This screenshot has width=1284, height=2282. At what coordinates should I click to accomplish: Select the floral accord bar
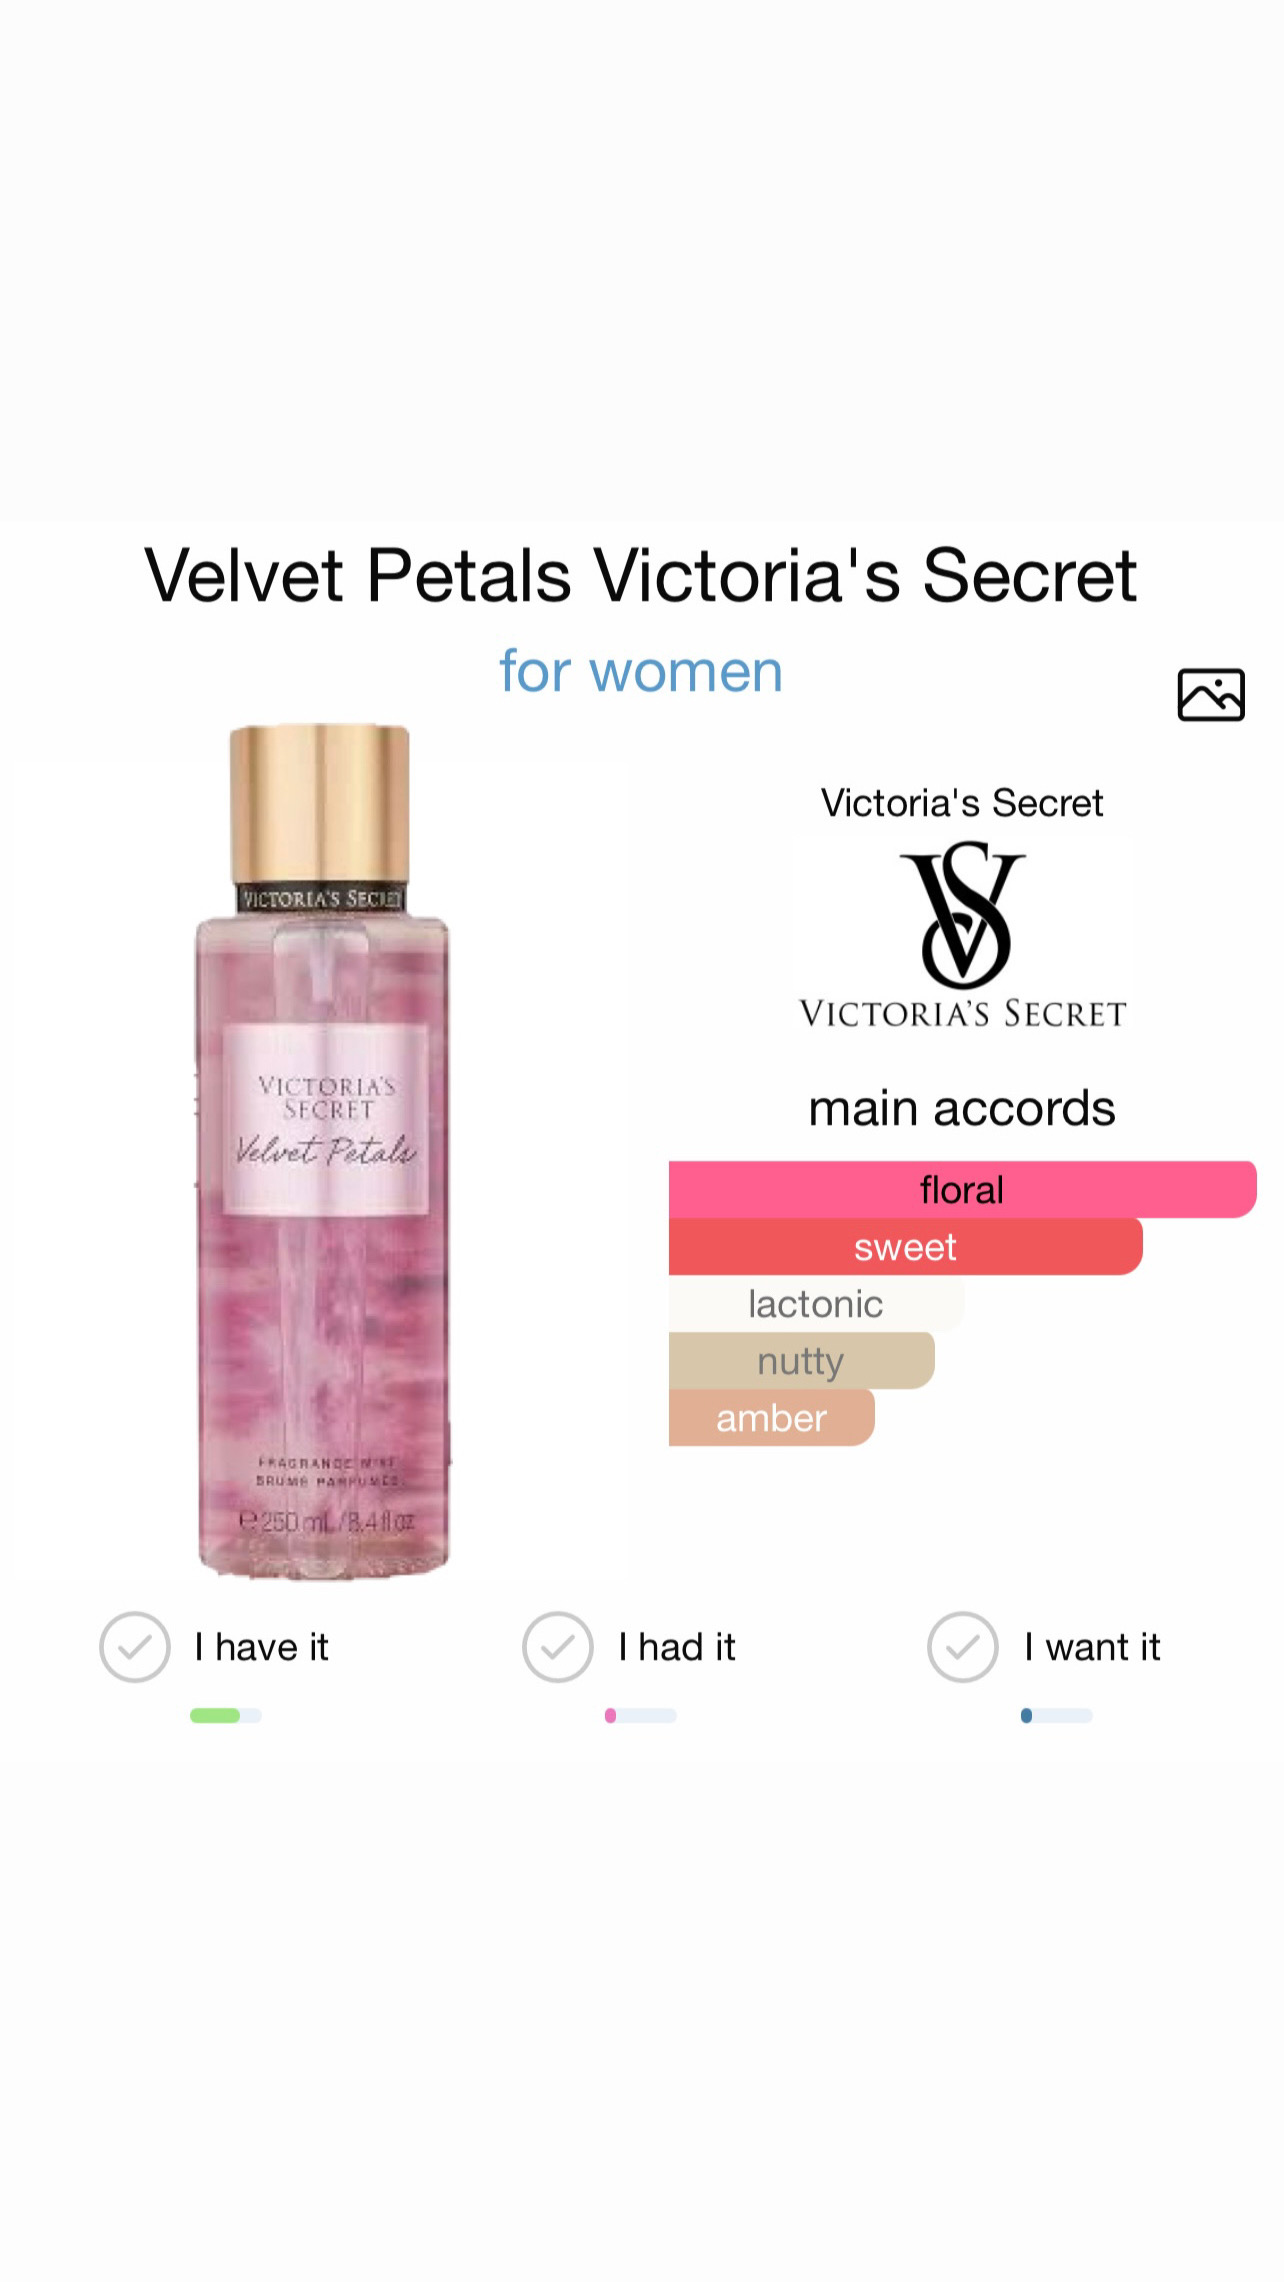[962, 1189]
